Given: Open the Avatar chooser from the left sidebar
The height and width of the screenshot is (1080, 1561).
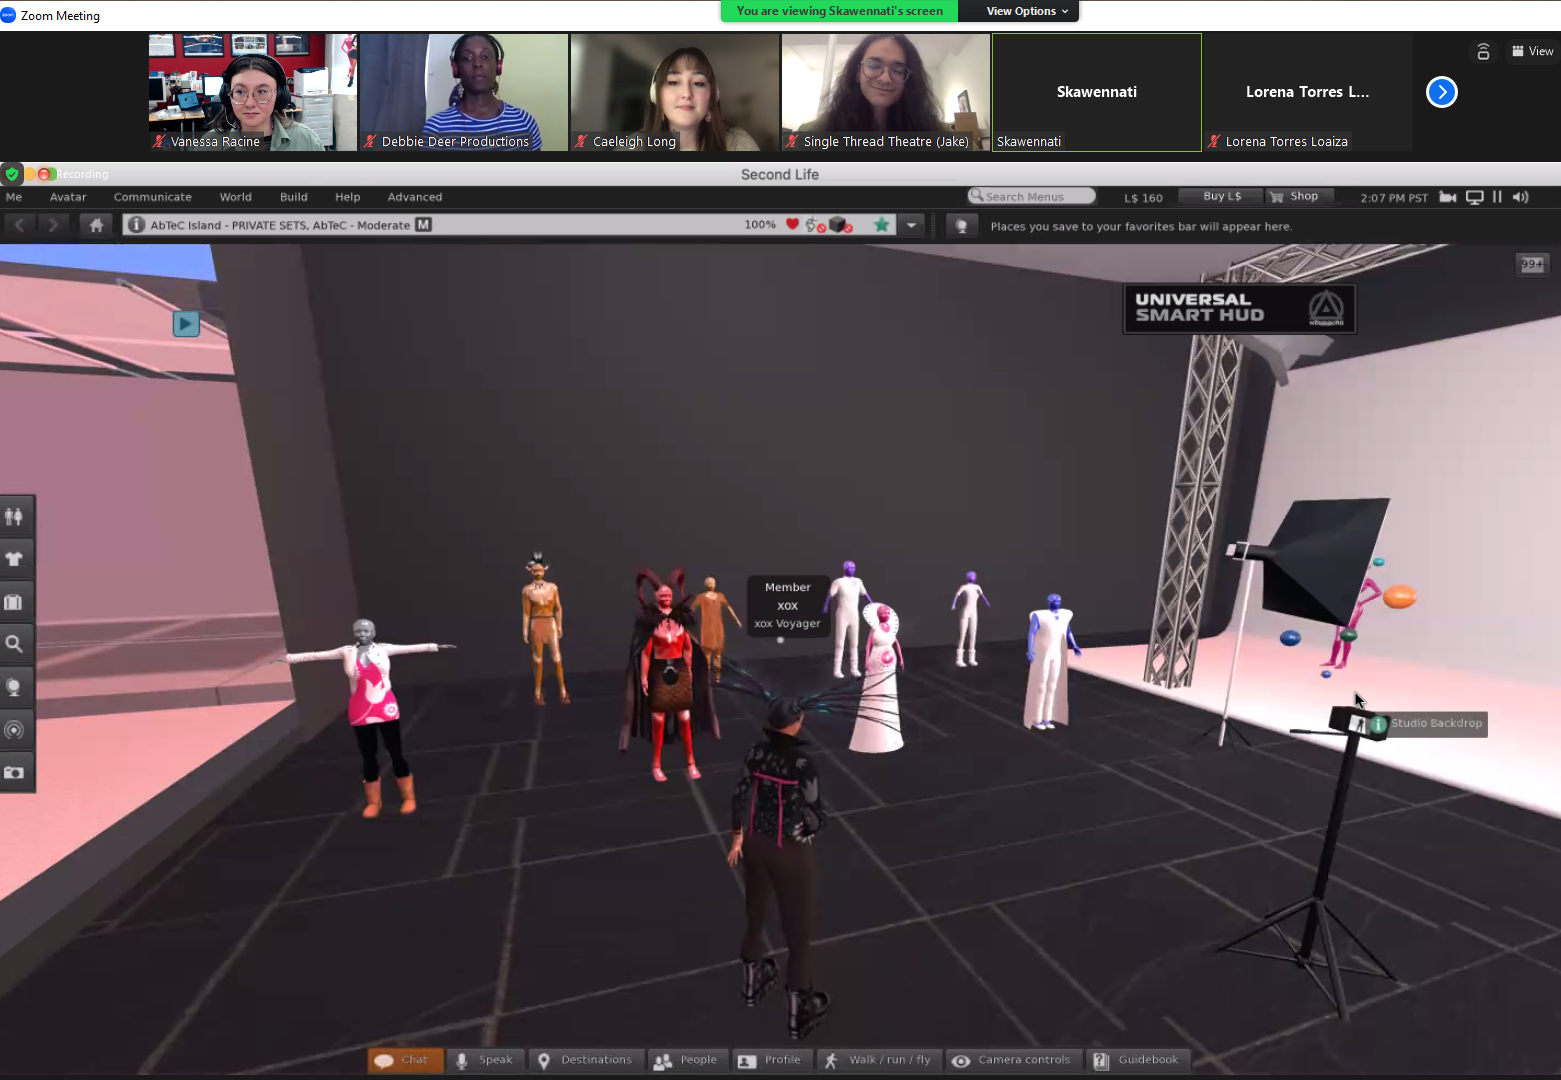Looking at the screenshot, I should tap(14, 516).
